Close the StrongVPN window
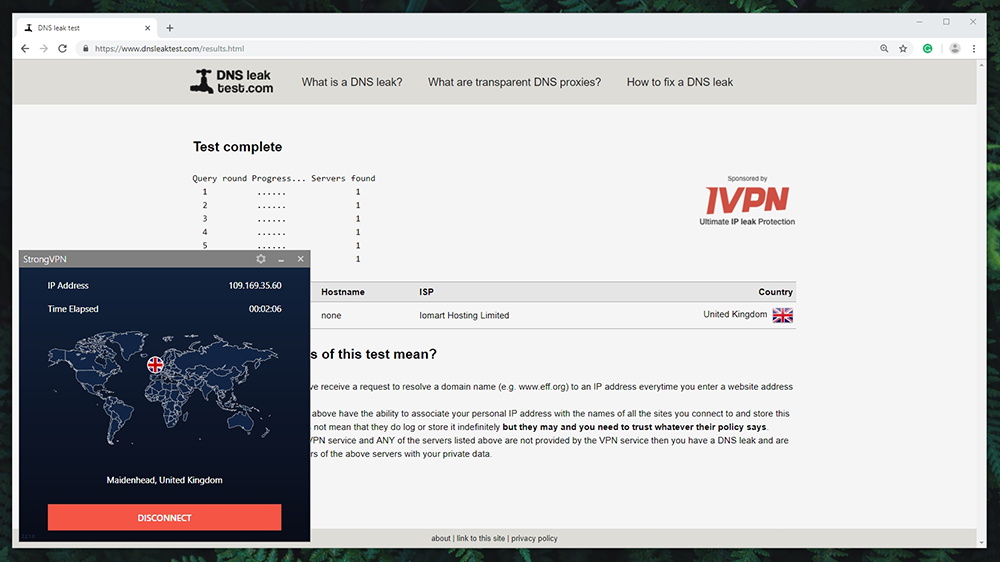This screenshot has width=1000, height=562. [300, 259]
